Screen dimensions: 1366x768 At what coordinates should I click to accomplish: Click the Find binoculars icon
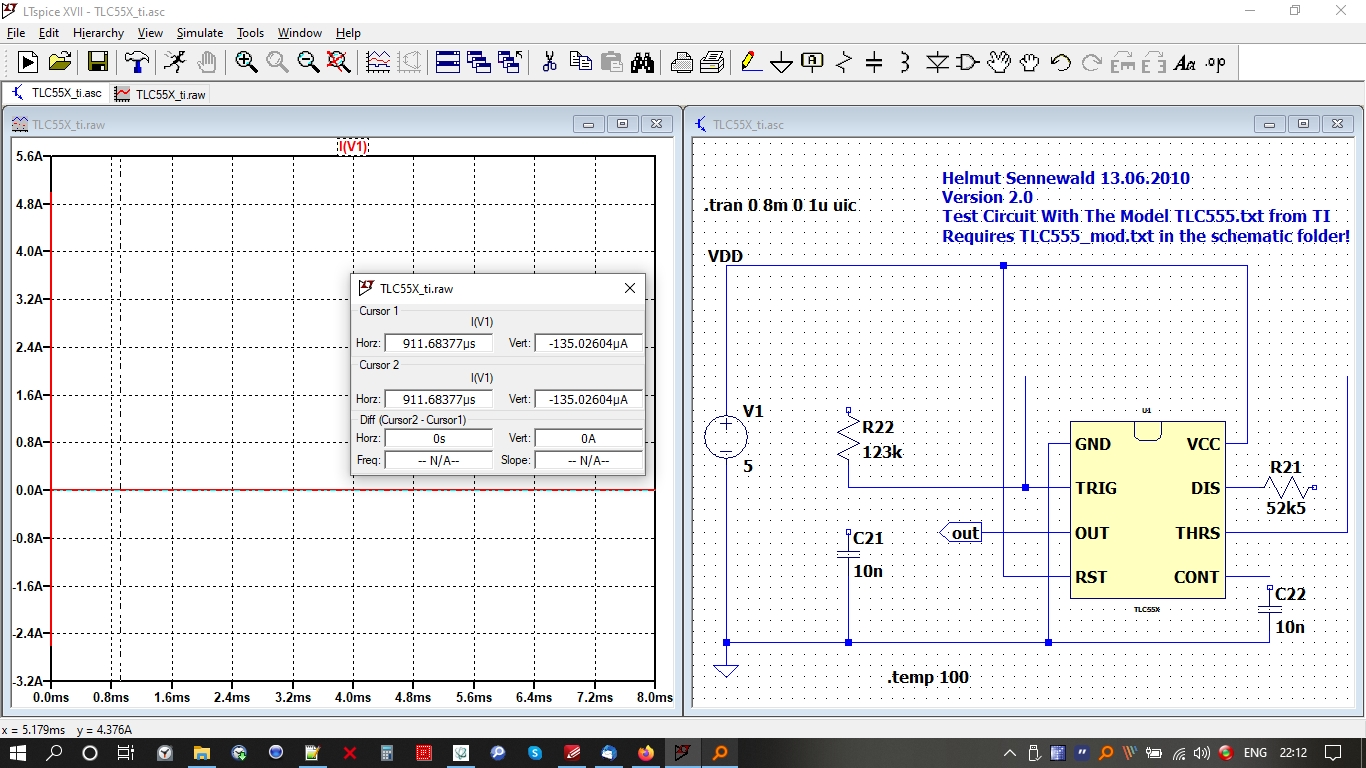642,62
